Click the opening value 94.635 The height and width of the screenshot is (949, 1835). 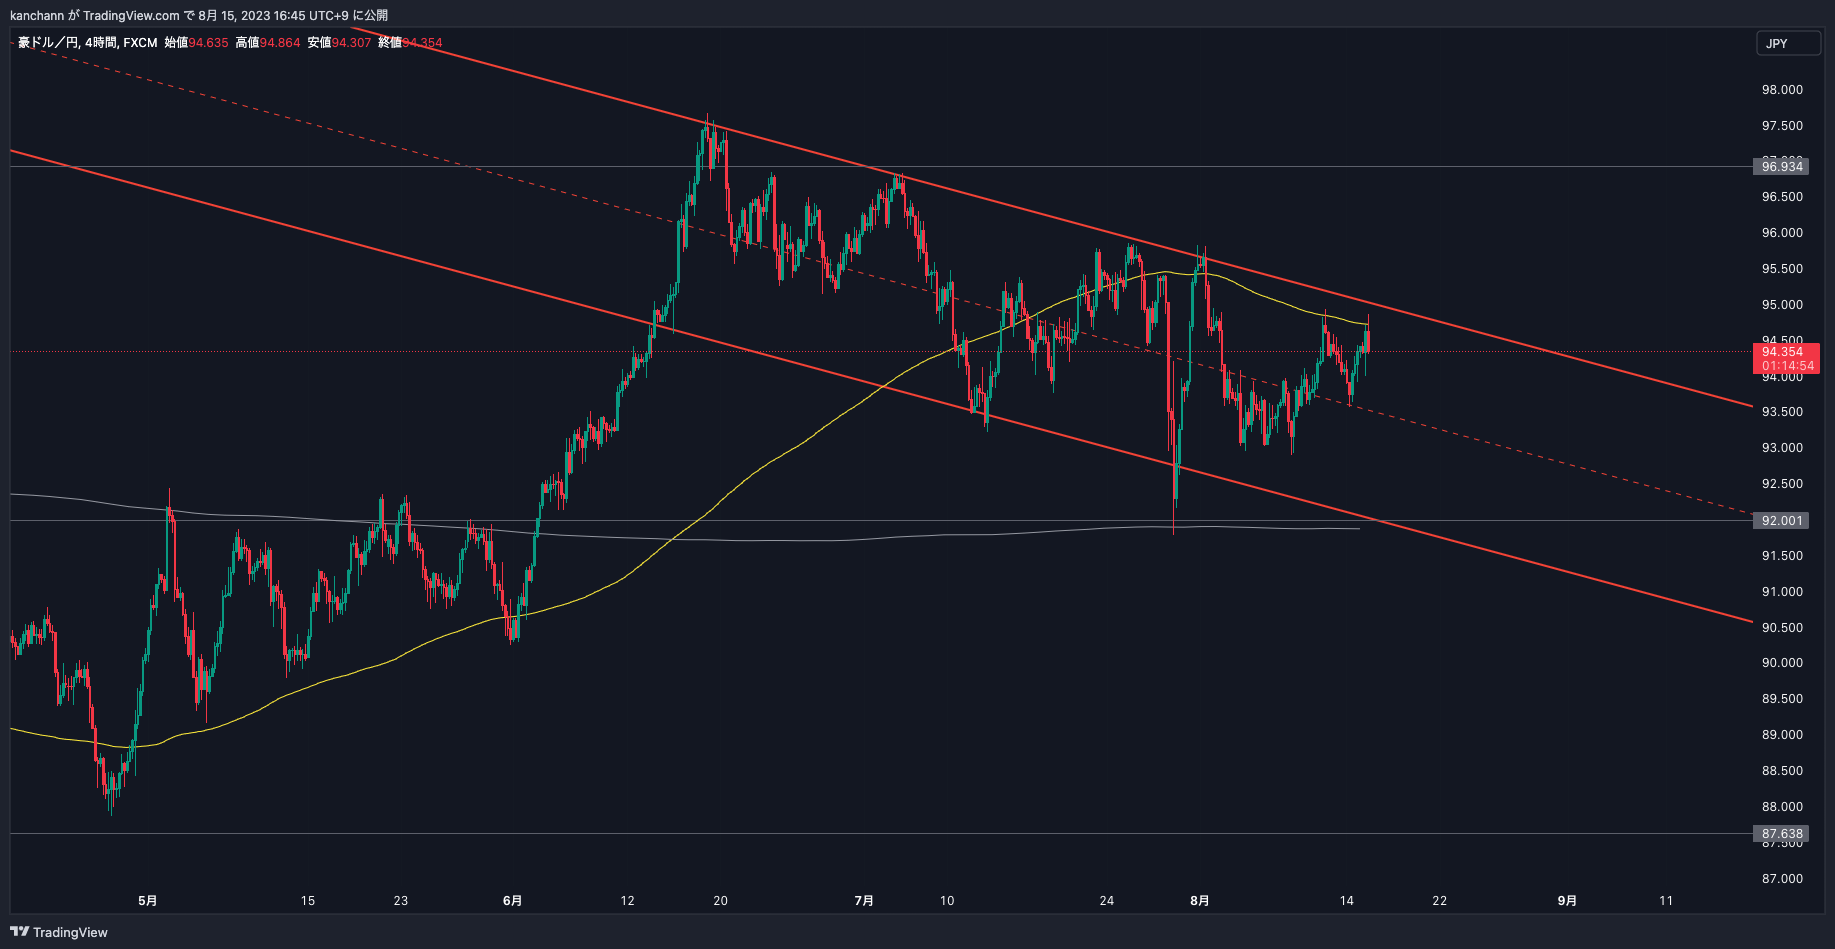click(x=209, y=42)
